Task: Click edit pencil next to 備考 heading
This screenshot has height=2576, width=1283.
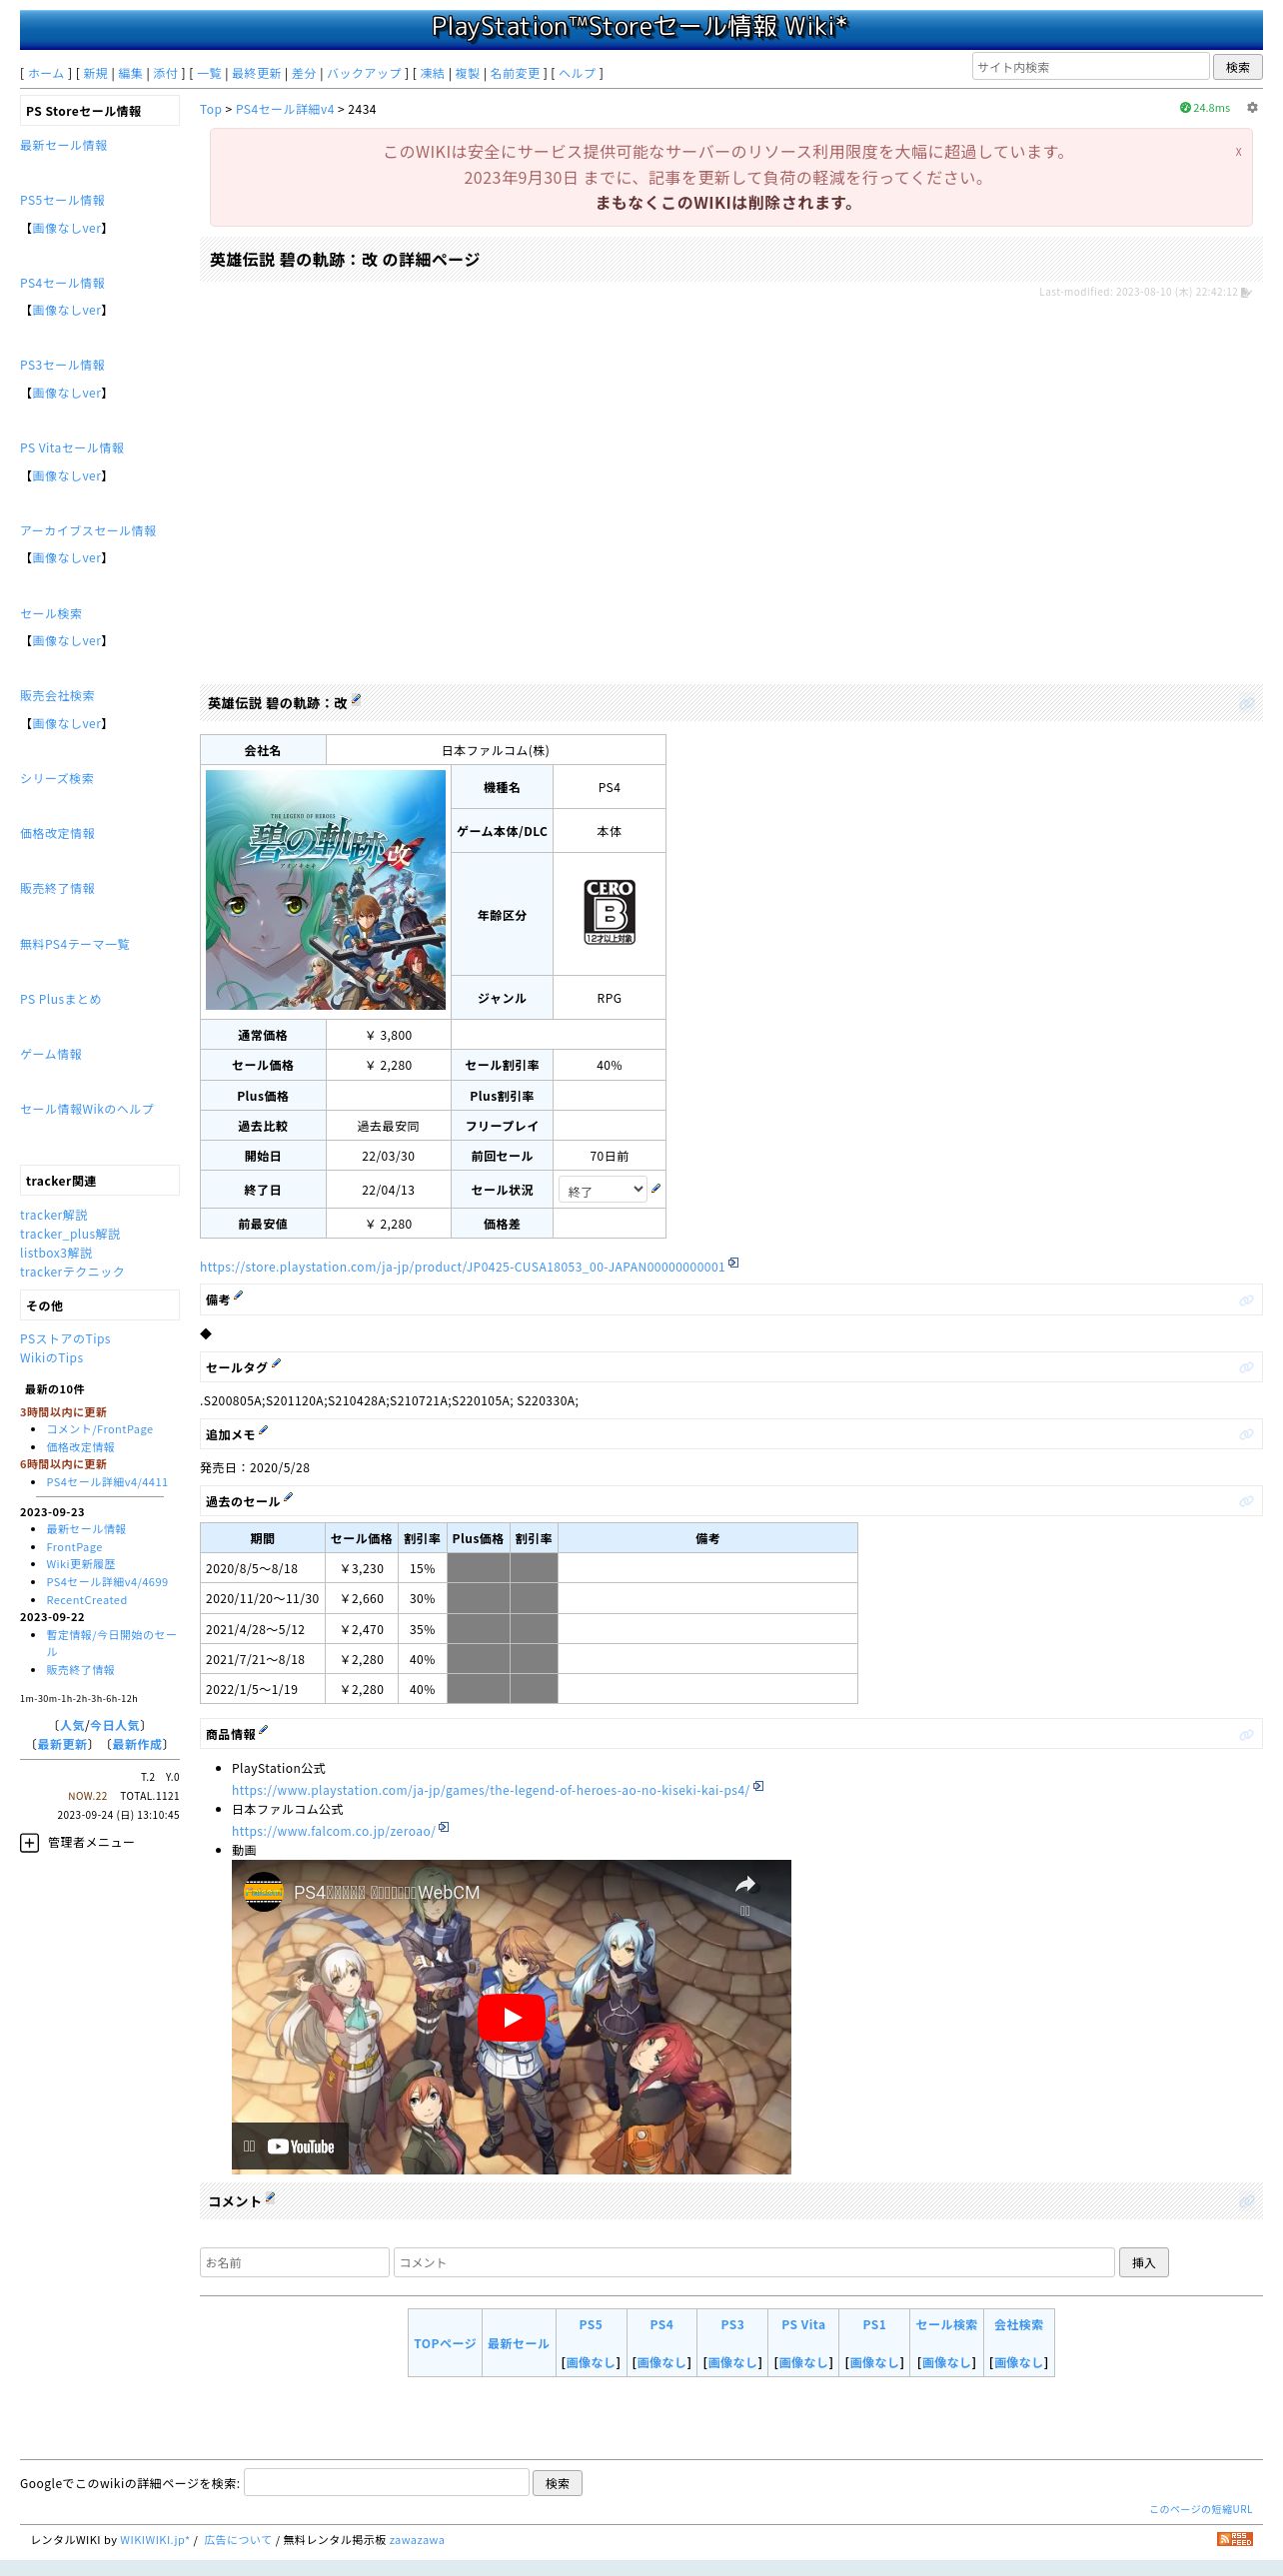Action: tap(238, 1296)
